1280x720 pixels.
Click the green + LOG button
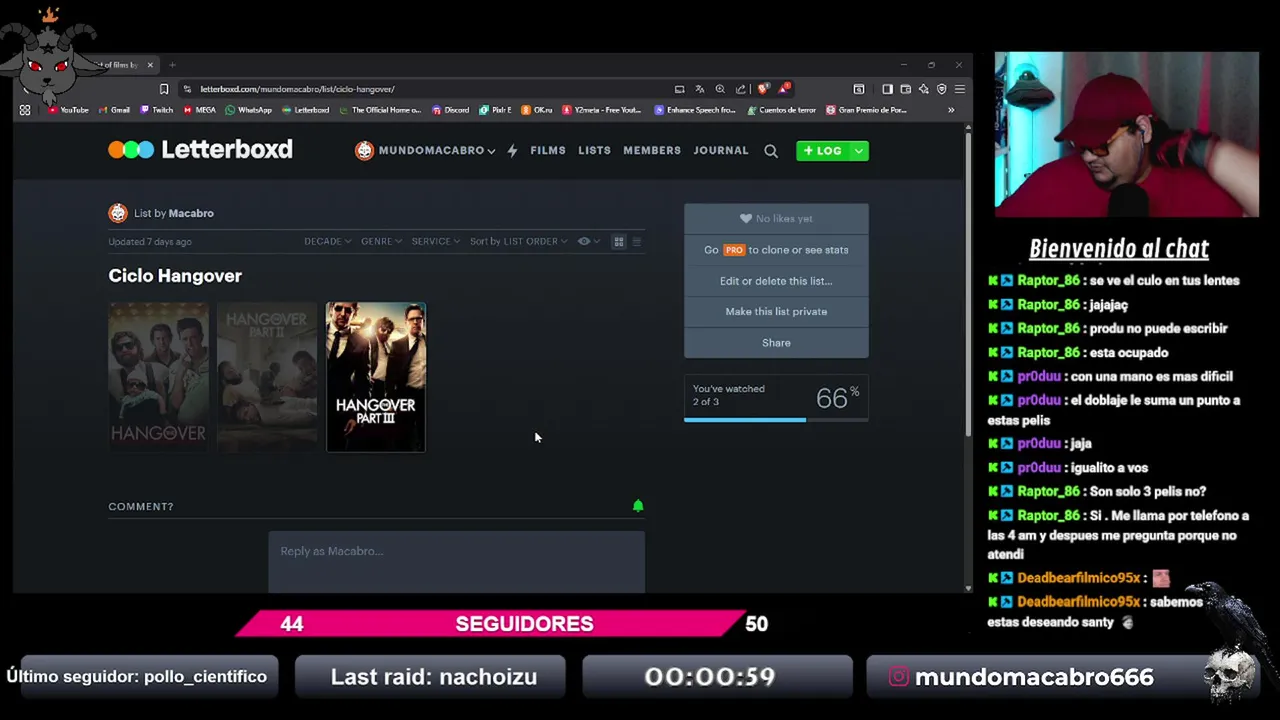(823, 151)
